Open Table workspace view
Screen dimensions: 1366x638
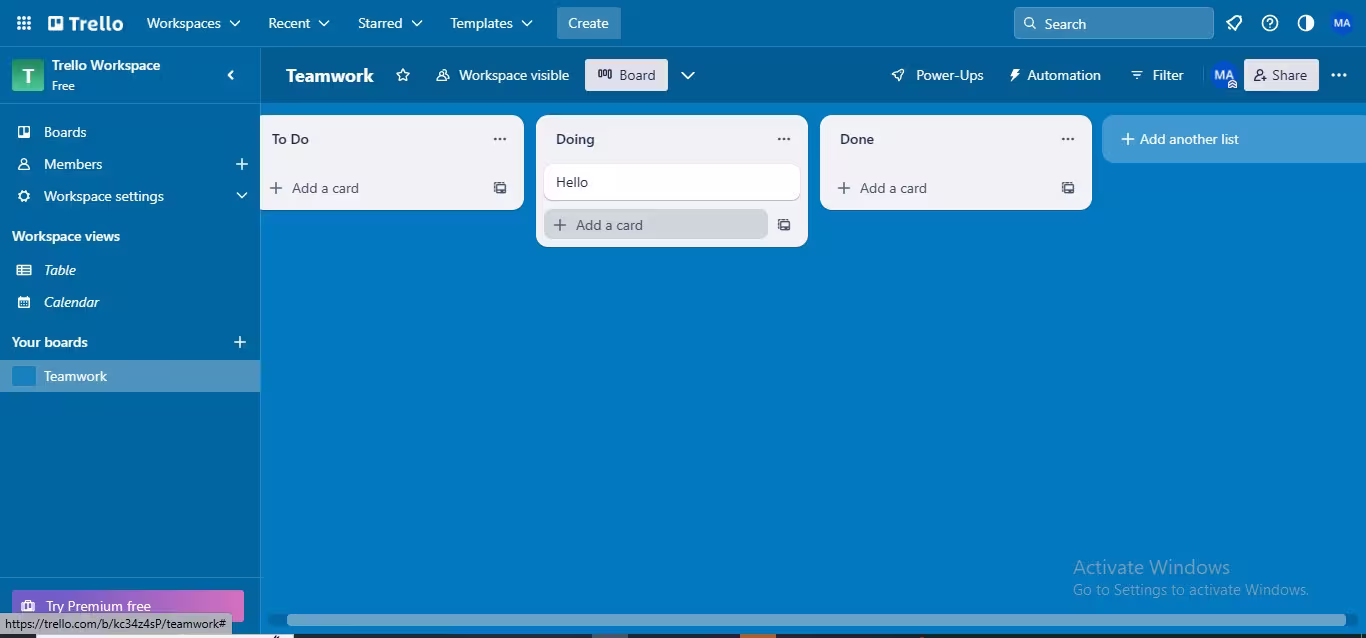point(130,270)
